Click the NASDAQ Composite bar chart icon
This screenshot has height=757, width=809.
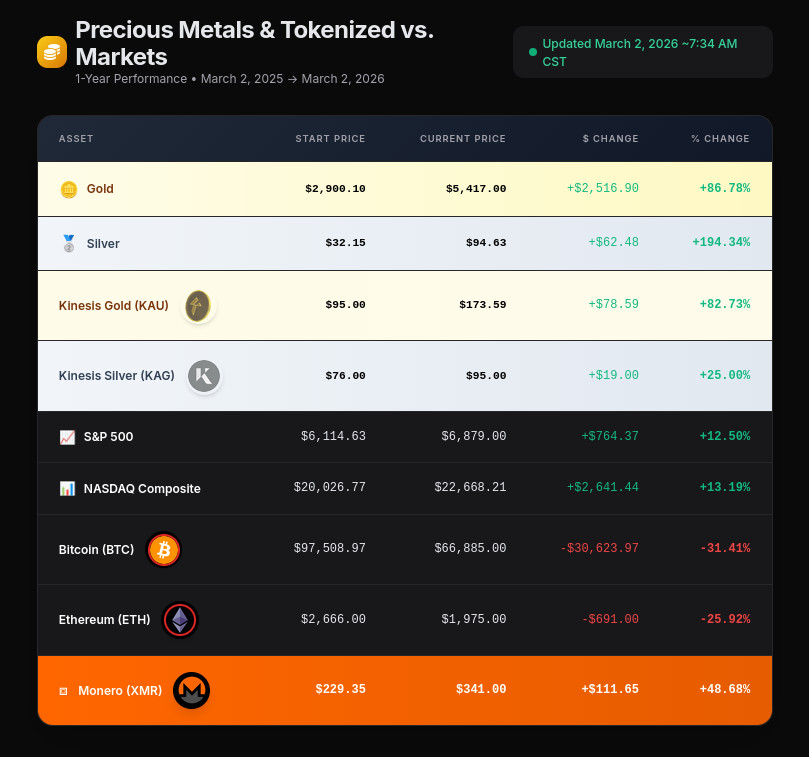[67, 489]
